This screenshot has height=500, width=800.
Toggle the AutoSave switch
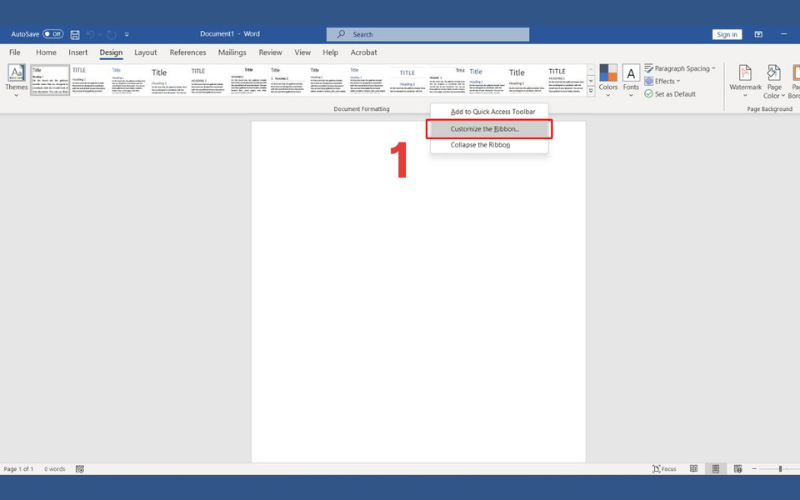[x=53, y=34]
